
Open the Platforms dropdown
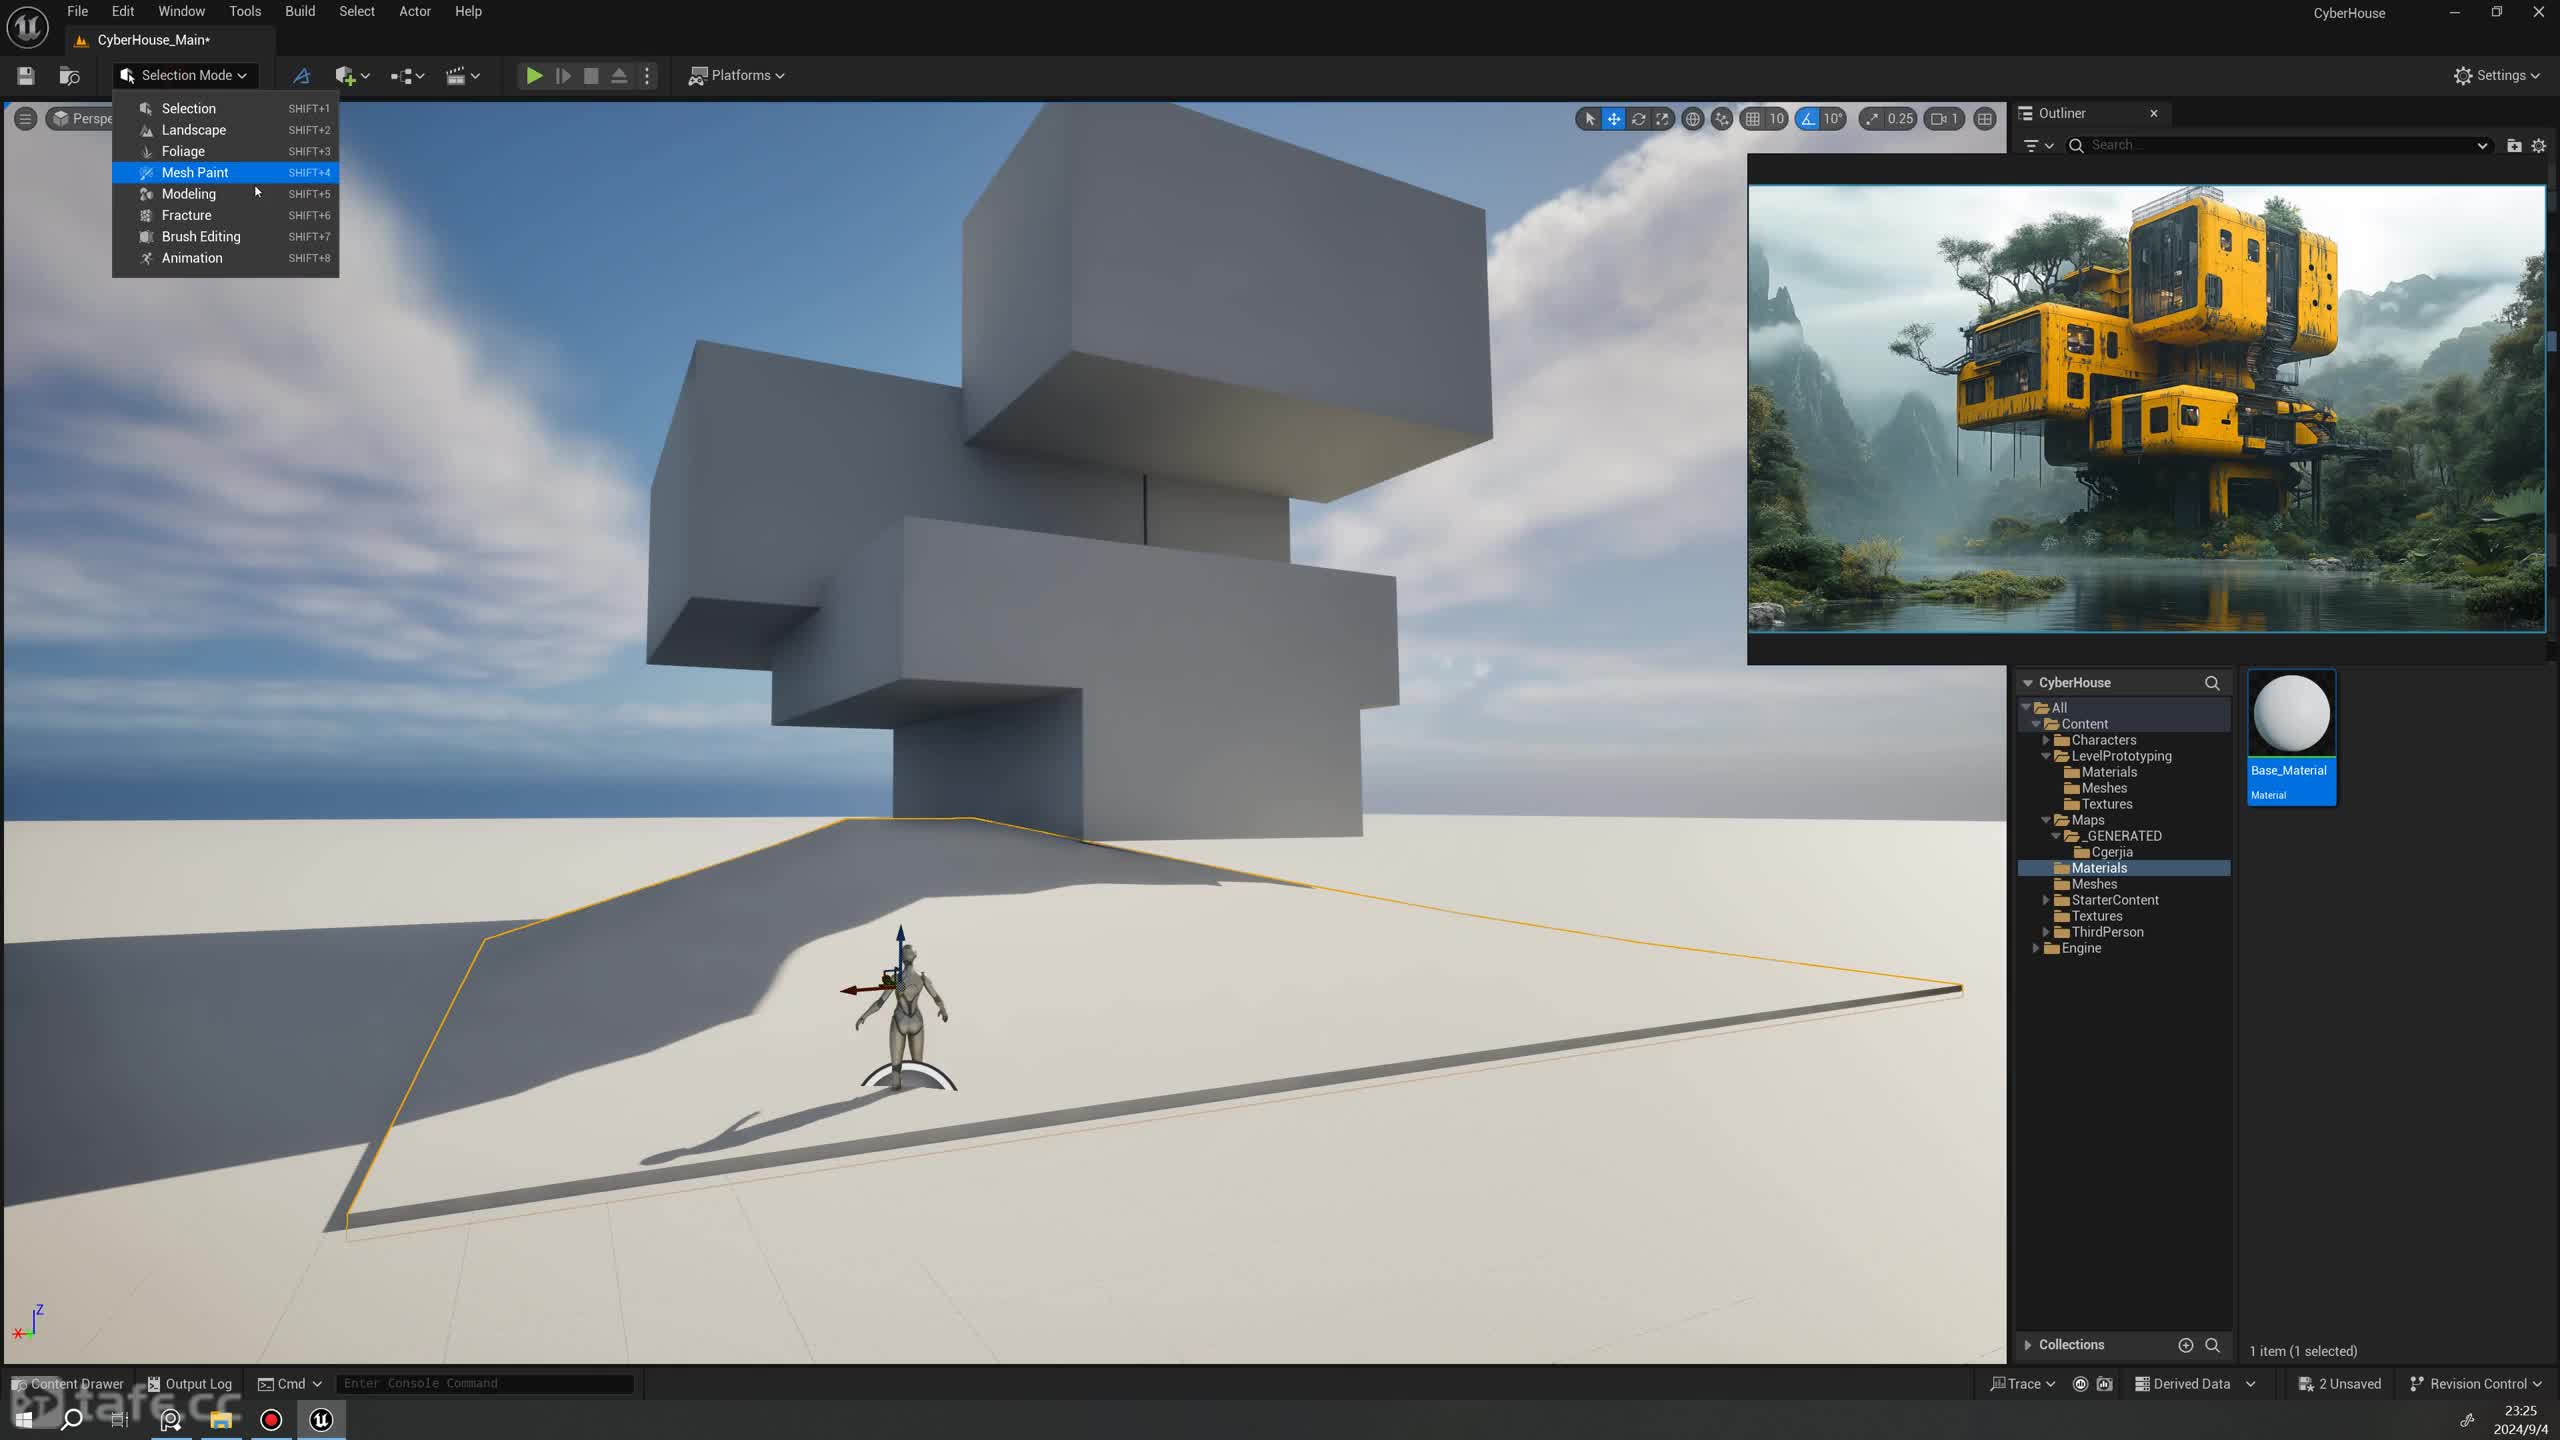point(737,76)
